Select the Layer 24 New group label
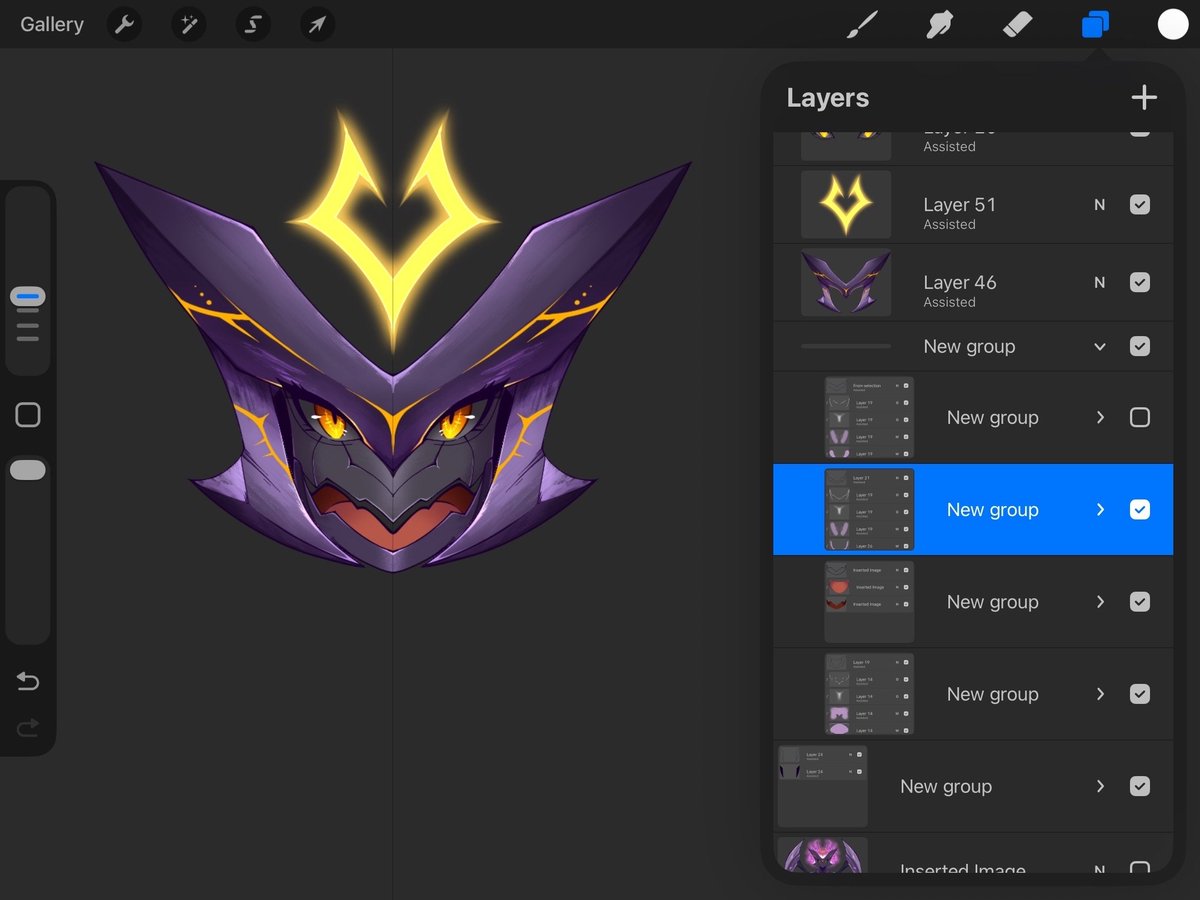1200x900 pixels. 946,786
